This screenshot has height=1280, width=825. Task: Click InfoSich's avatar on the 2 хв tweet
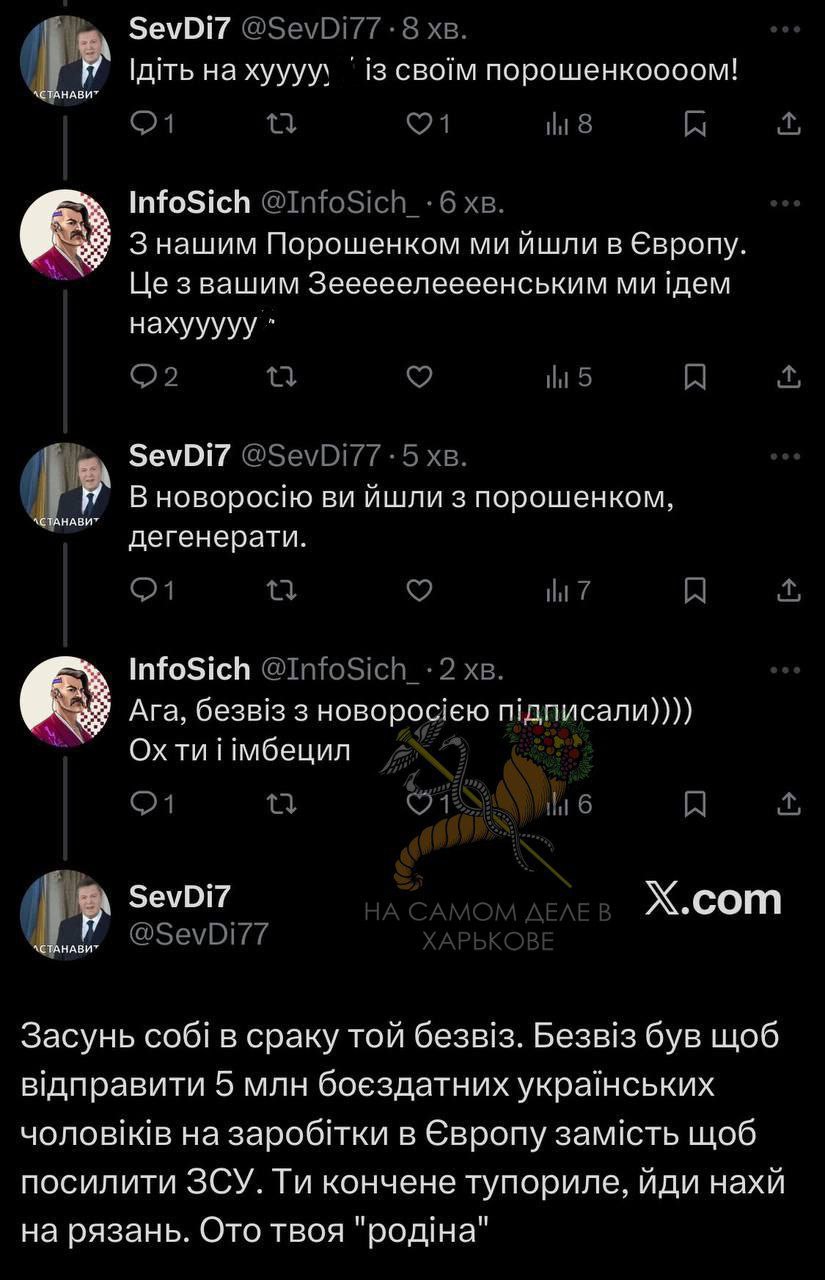(65, 700)
